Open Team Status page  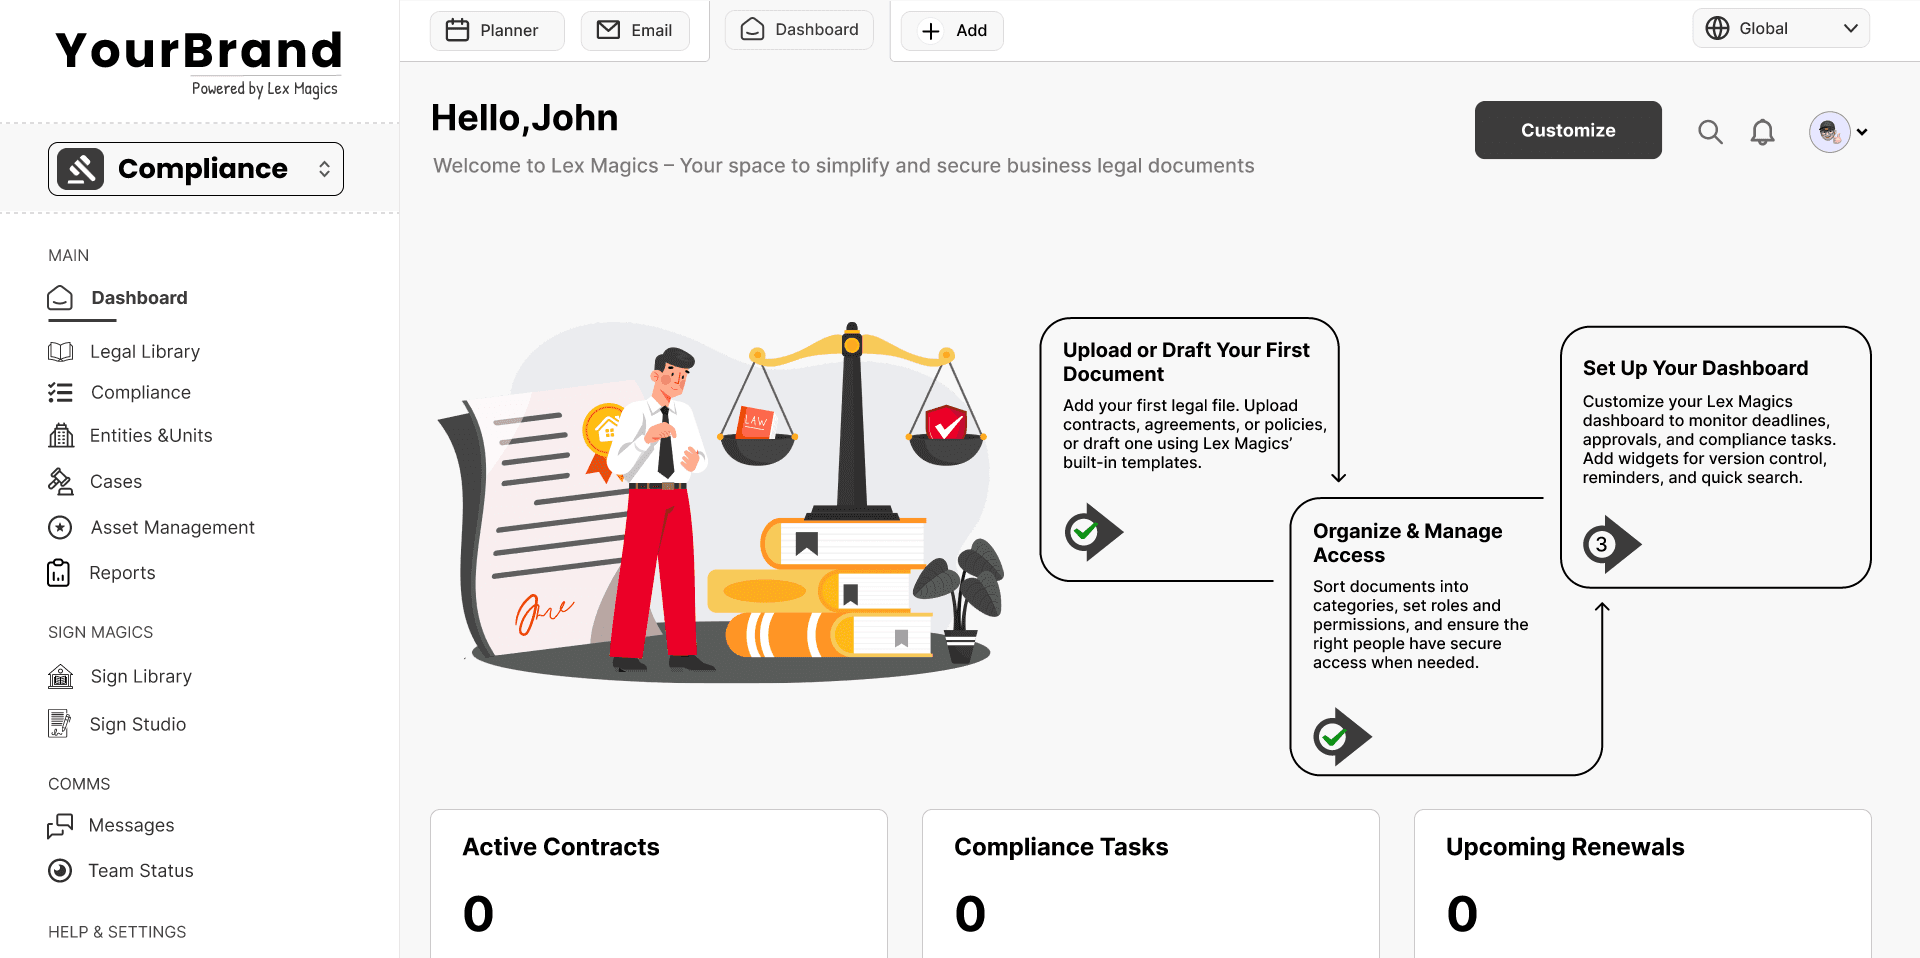(x=121, y=871)
